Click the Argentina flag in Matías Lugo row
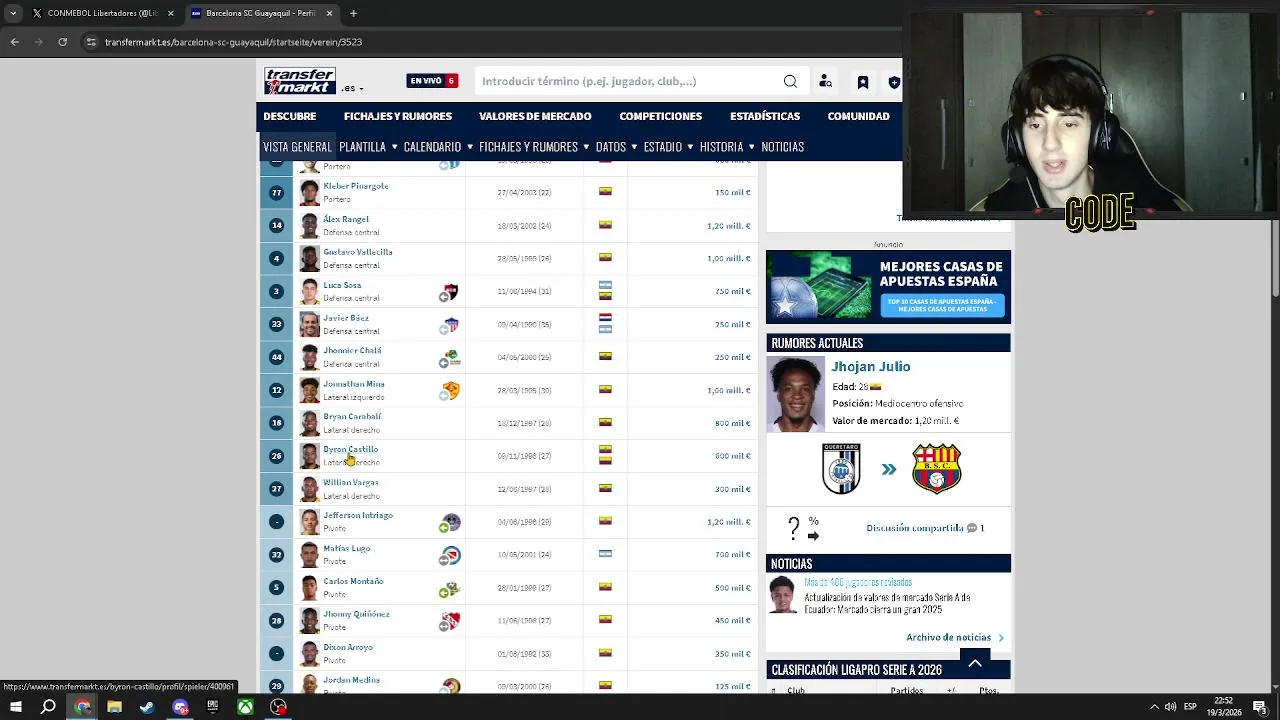The image size is (1280, 720). [605, 553]
